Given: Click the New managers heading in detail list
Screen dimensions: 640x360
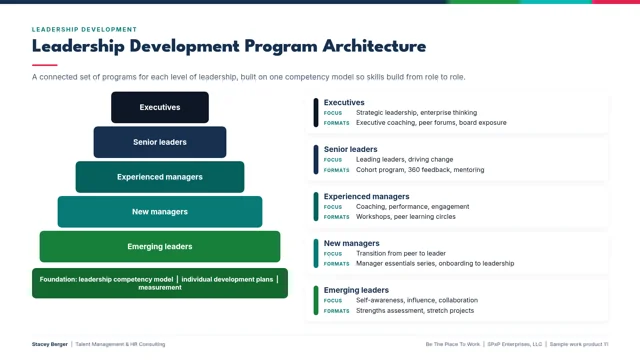Looking at the screenshot, I should [351, 243].
